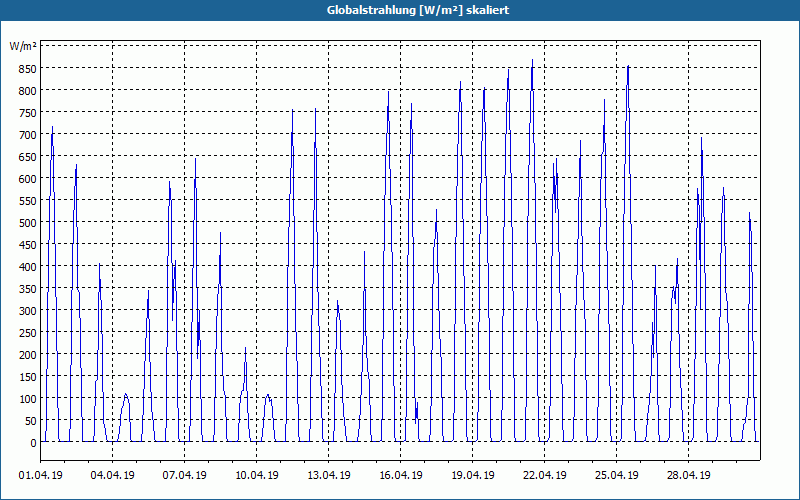The image size is (800, 500).
Task: Select the 350 tick label on the y-axis
Action: tap(28, 289)
